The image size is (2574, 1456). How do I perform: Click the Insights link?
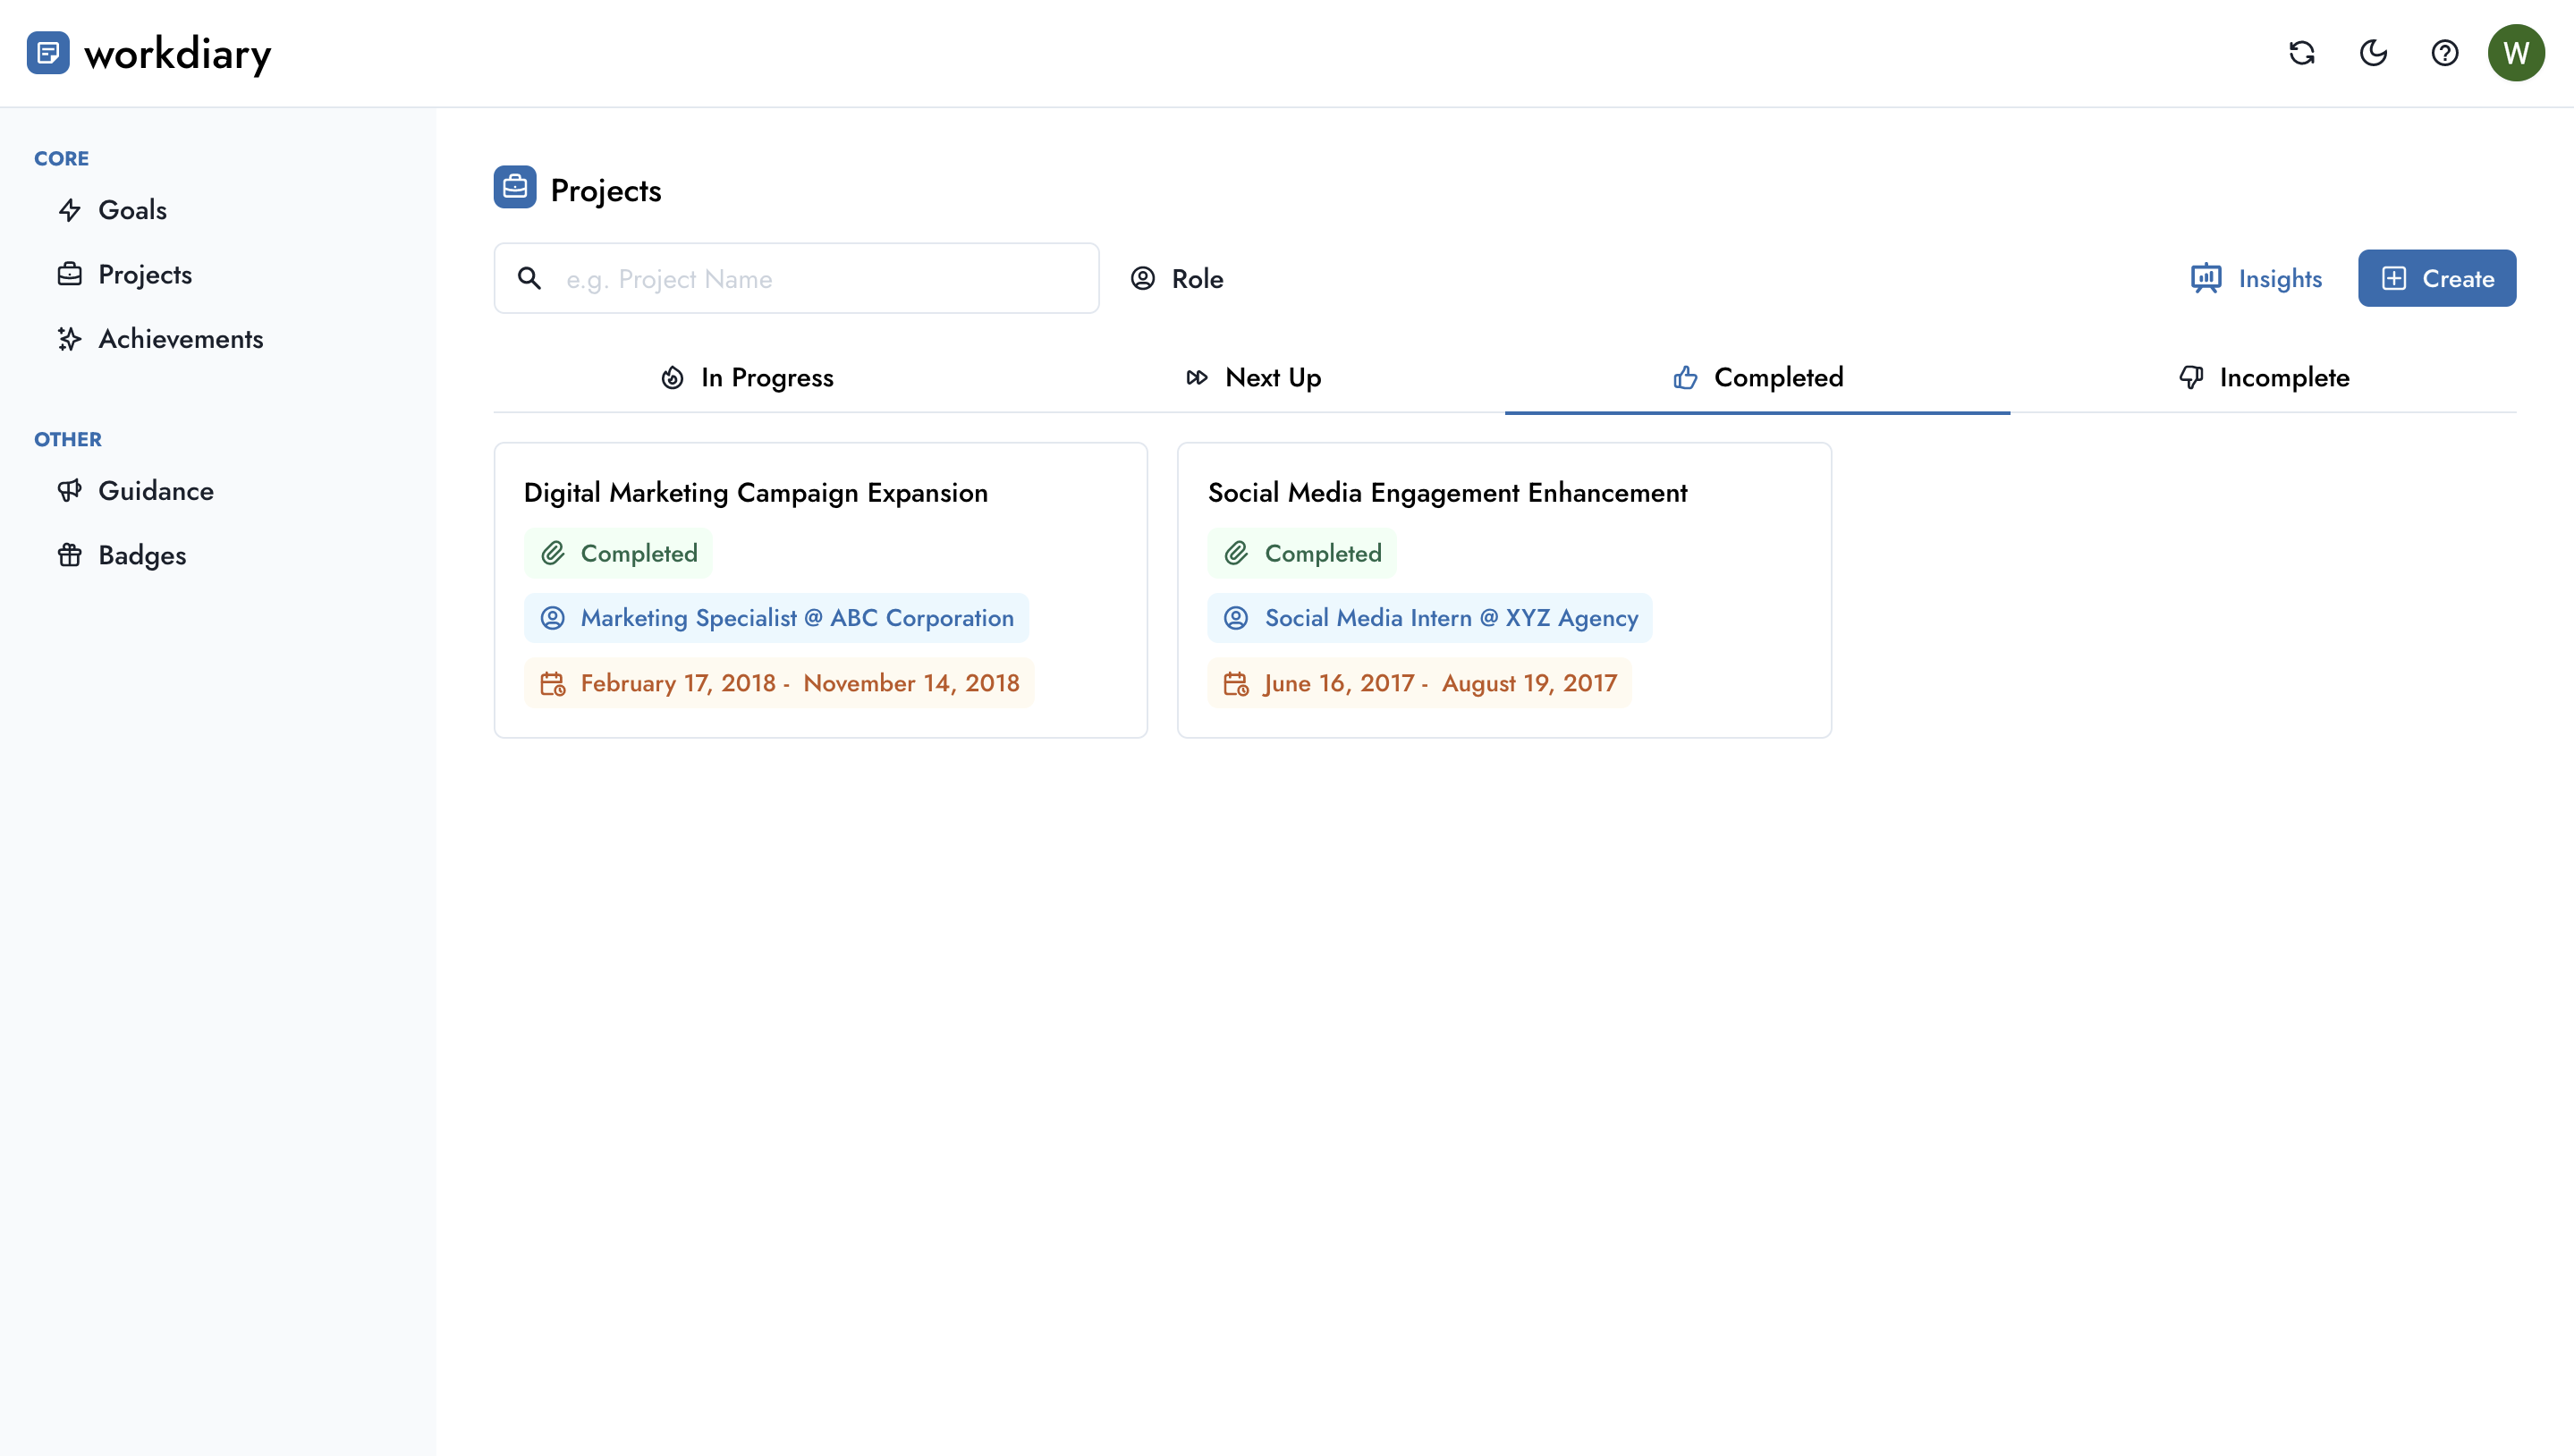(x=2256, y=279)
